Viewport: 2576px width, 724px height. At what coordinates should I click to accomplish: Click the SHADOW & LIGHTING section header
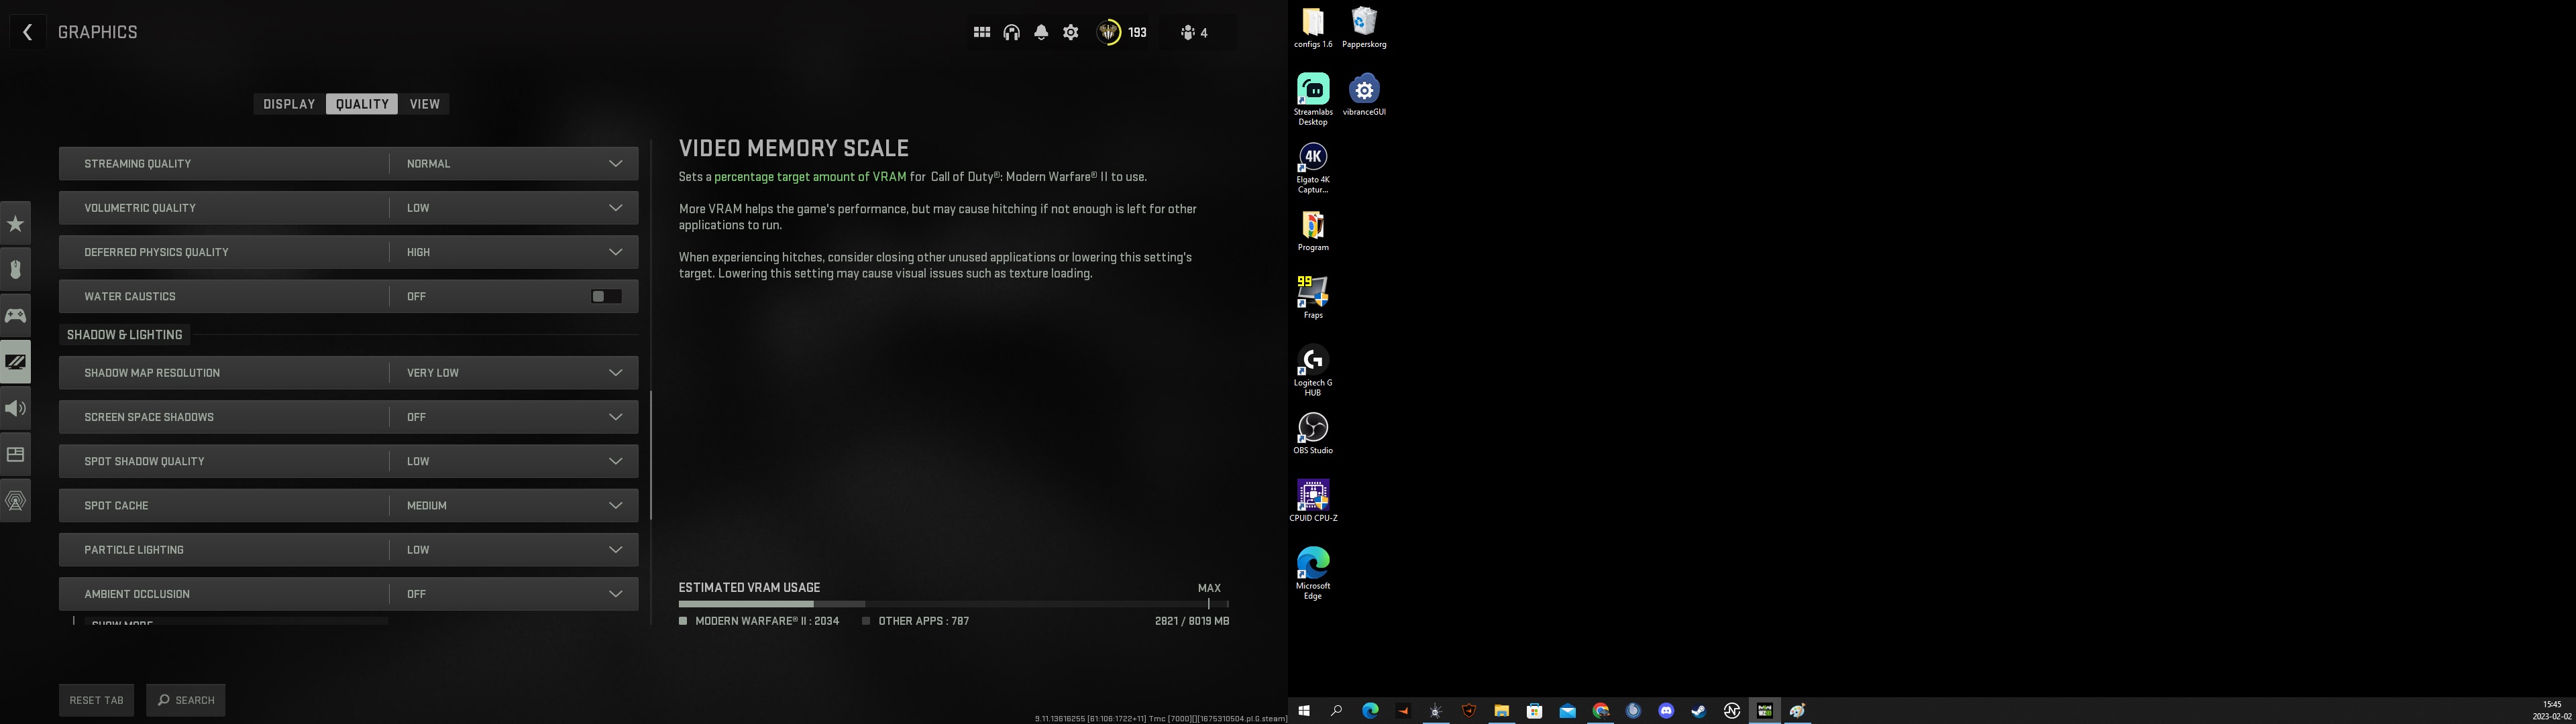(125, 335)
